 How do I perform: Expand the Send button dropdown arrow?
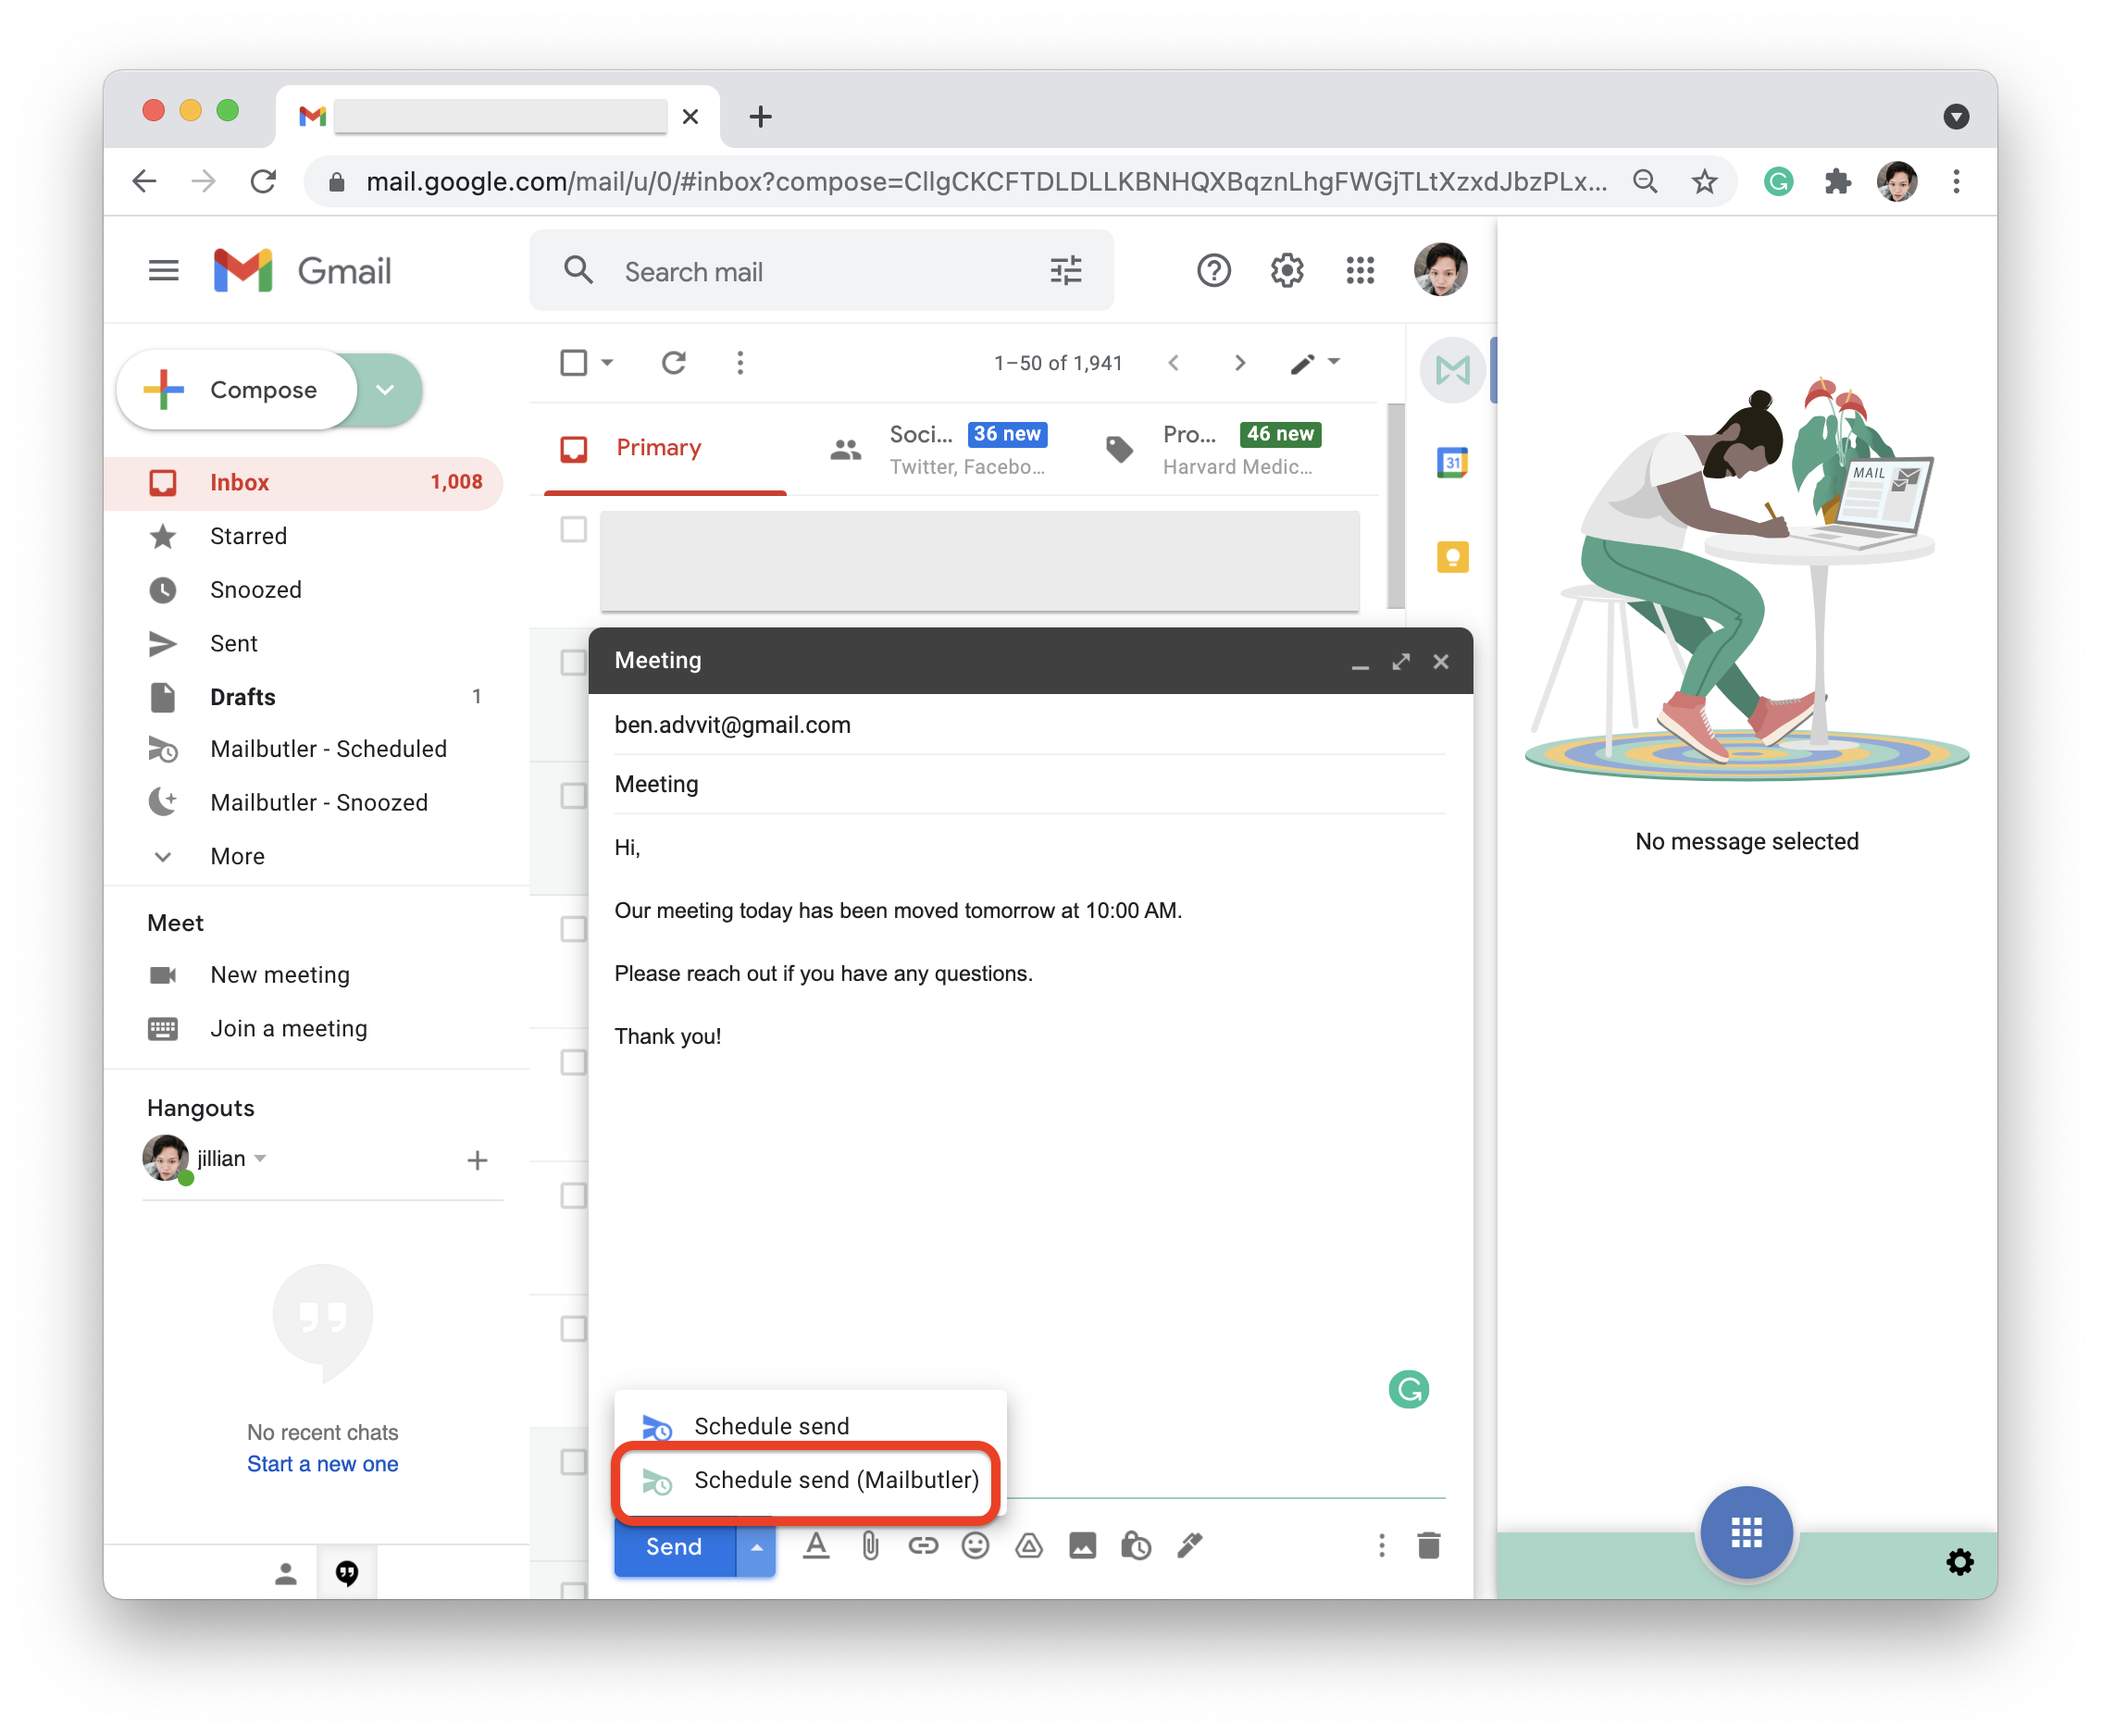(755, 1545)
